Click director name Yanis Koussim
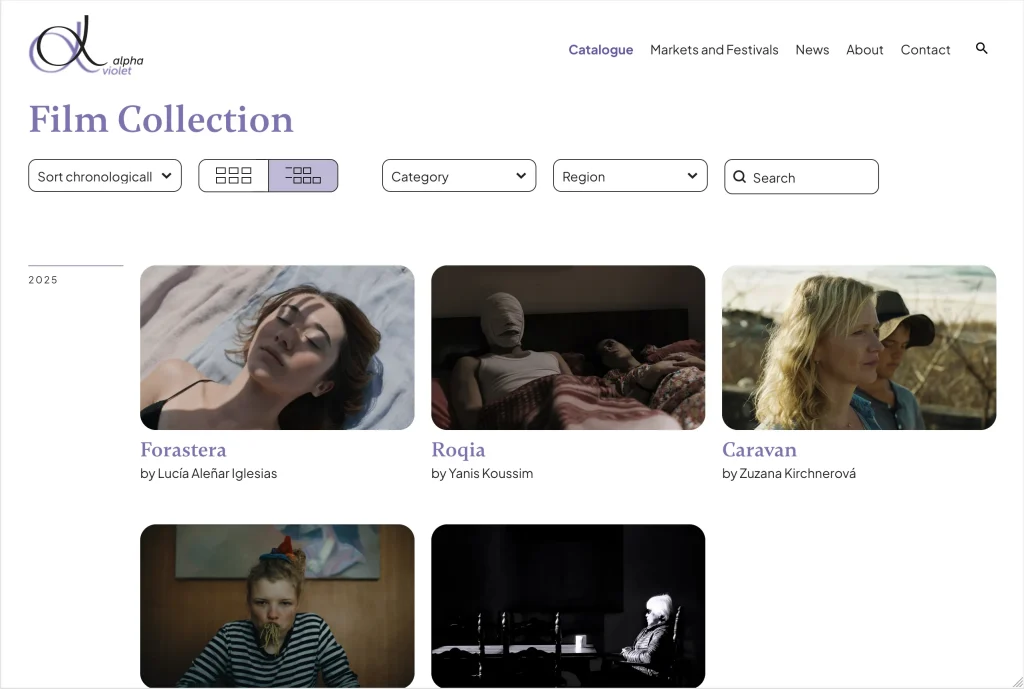Screen dimensions: 1024x689 click(x=490, y=473)
